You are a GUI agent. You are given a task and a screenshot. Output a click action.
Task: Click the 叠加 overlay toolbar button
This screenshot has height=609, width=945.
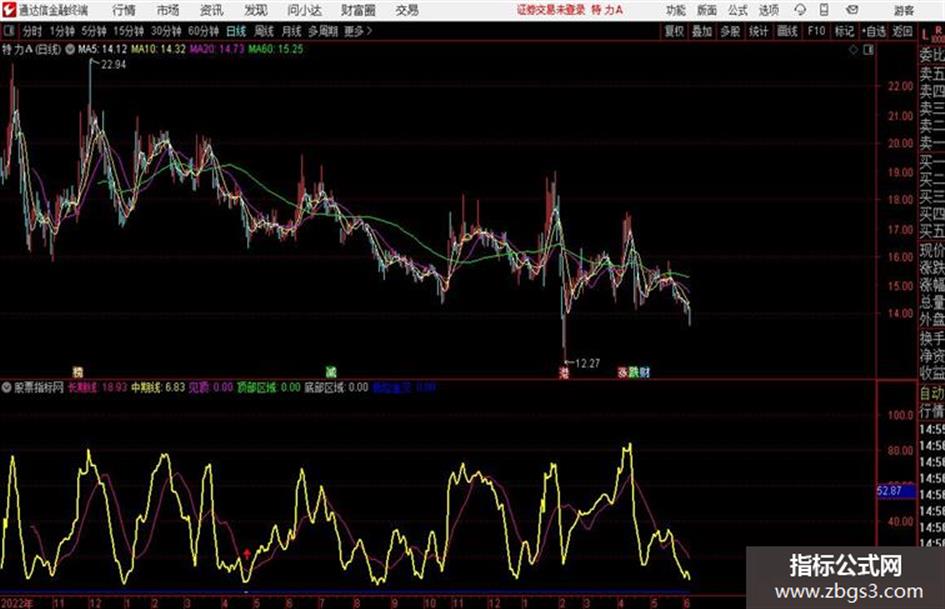pyautogui.click(x=702, y=31)
